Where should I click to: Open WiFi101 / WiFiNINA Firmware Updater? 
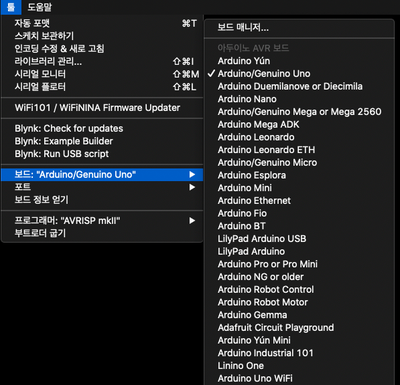102,108
